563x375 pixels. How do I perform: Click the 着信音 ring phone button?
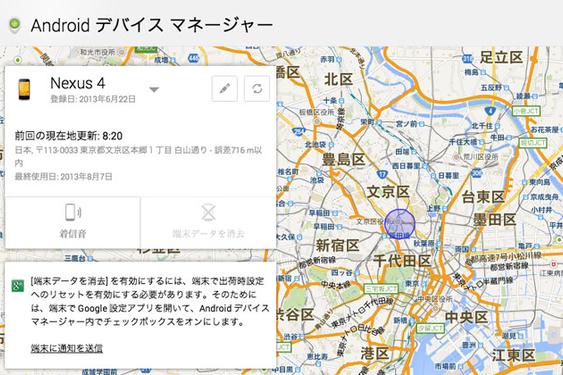click(x=73, y=222)
